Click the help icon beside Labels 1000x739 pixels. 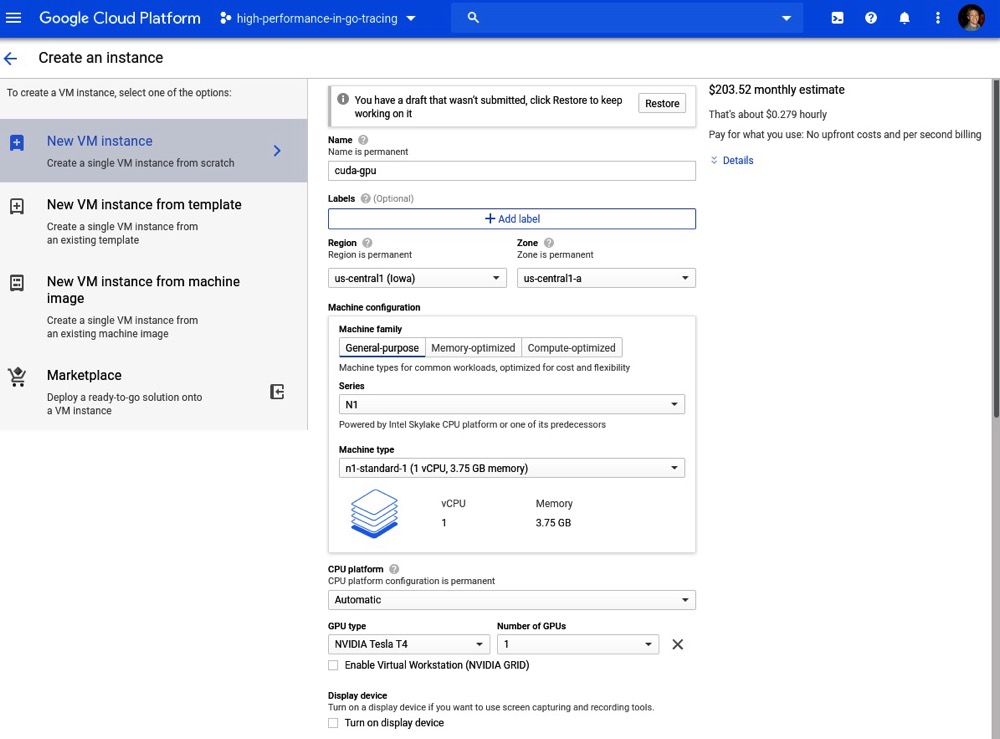365,198
